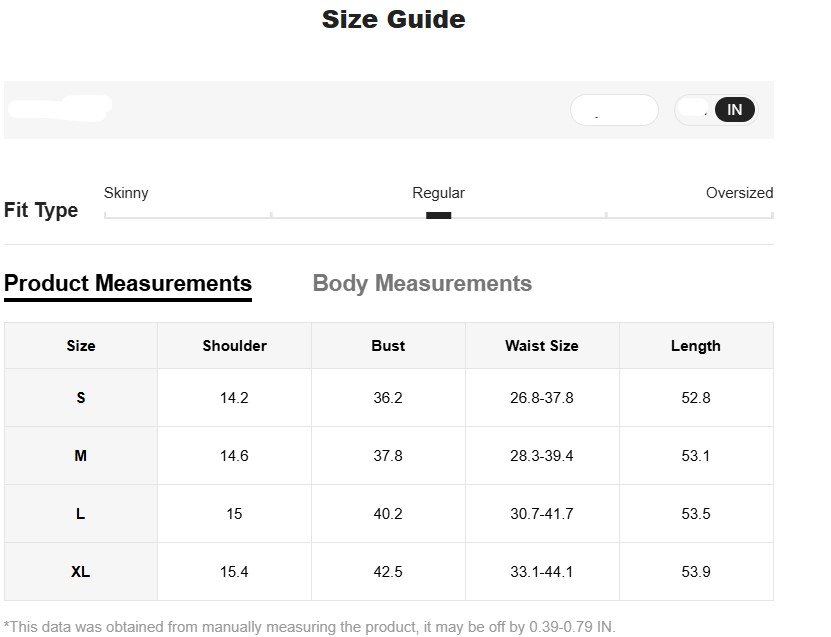Viewport: 831px width, 637px height.
Task: Select the M size row label
Action: point(81,456)
